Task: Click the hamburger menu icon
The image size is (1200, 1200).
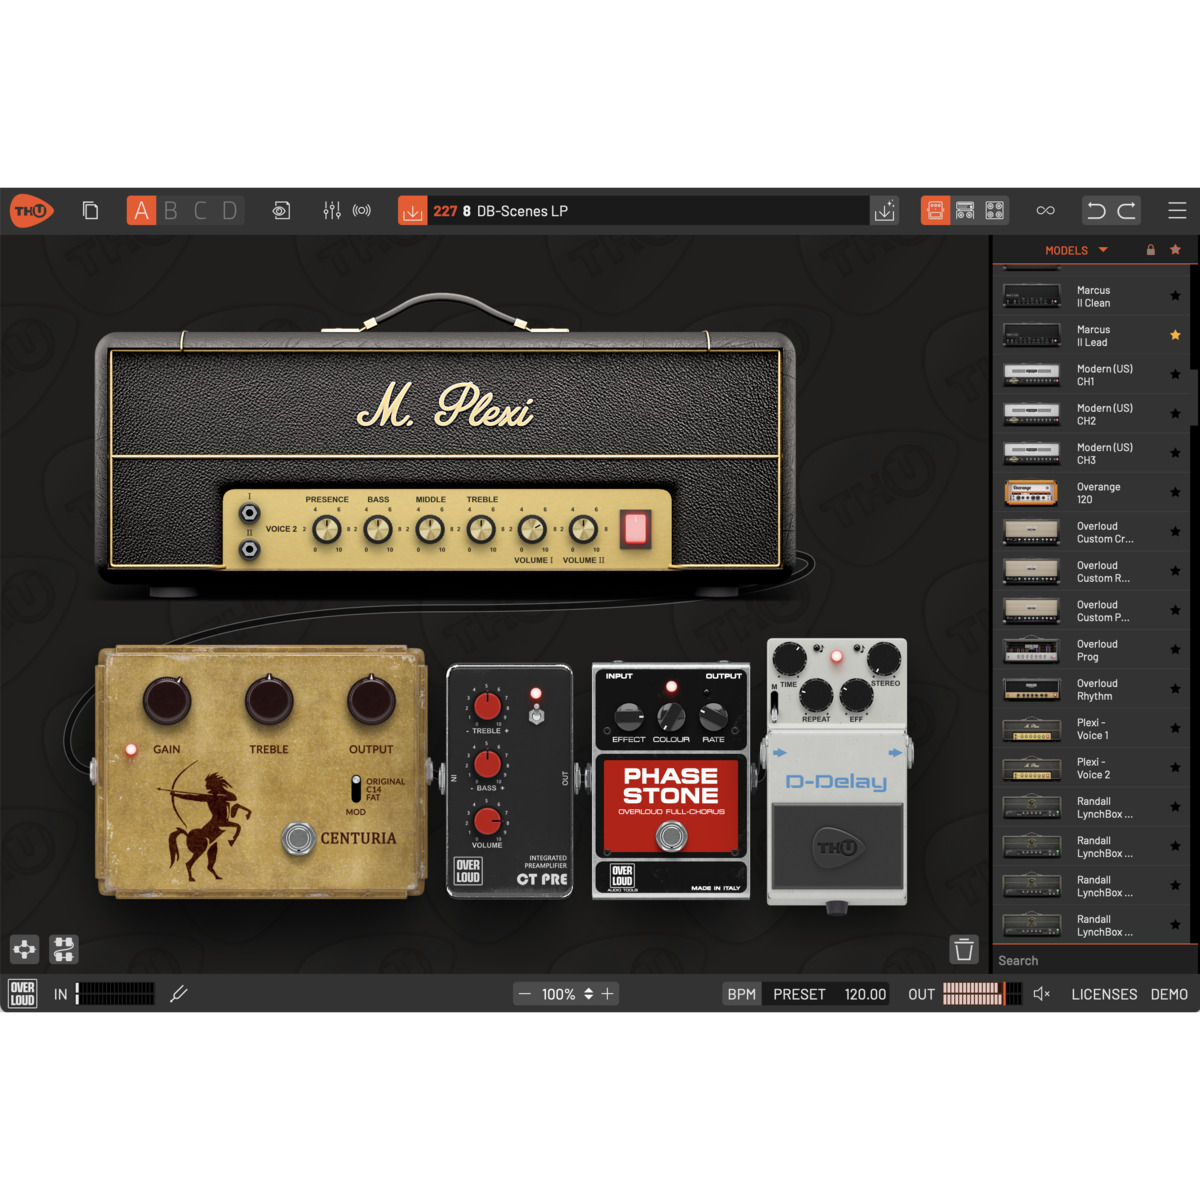Action: point(1177,211)
